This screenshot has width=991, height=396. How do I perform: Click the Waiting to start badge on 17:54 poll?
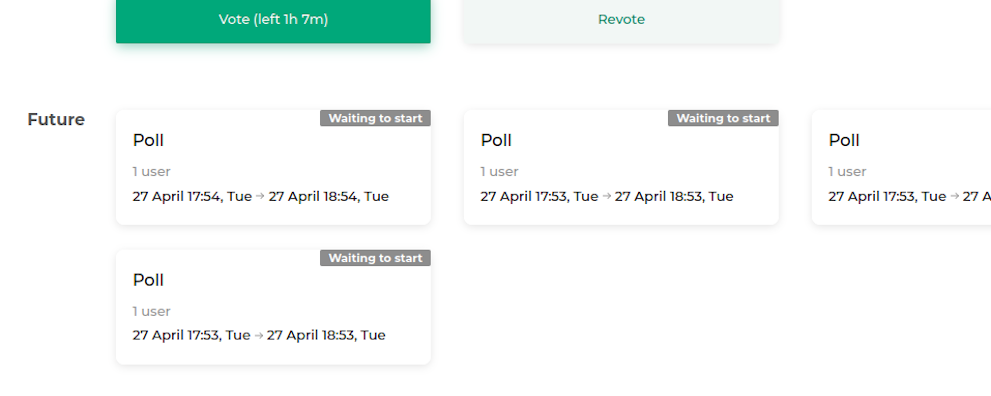(375, 118)
